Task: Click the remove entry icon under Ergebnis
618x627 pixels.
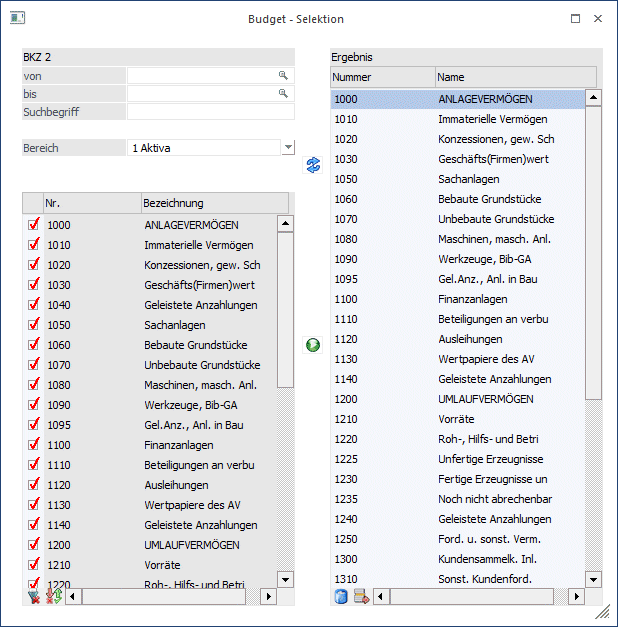Action: click(x=361, y=596)
